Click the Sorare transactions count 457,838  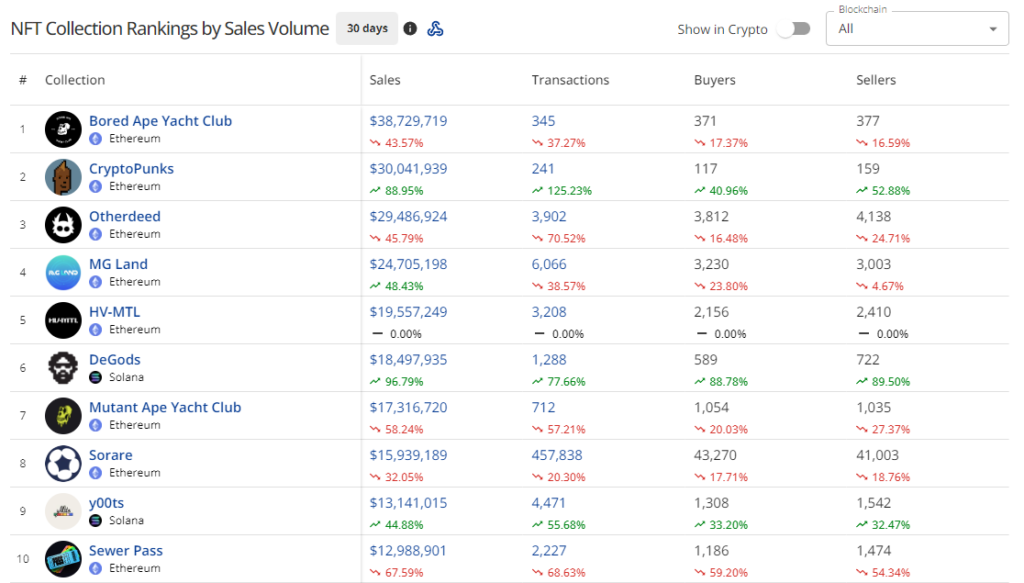click(557, 455)
